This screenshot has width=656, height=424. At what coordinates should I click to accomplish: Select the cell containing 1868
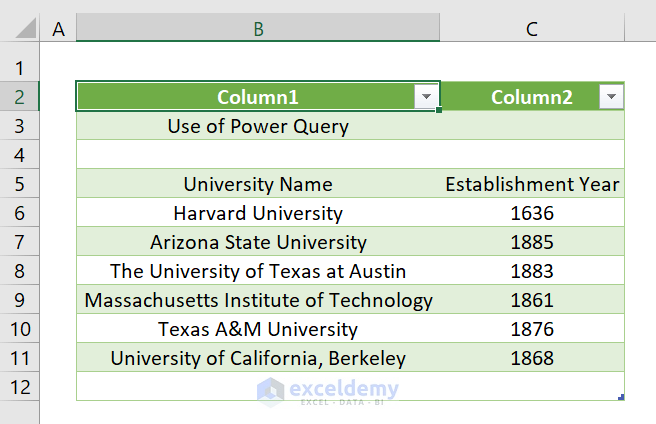[x=532, y=358]
